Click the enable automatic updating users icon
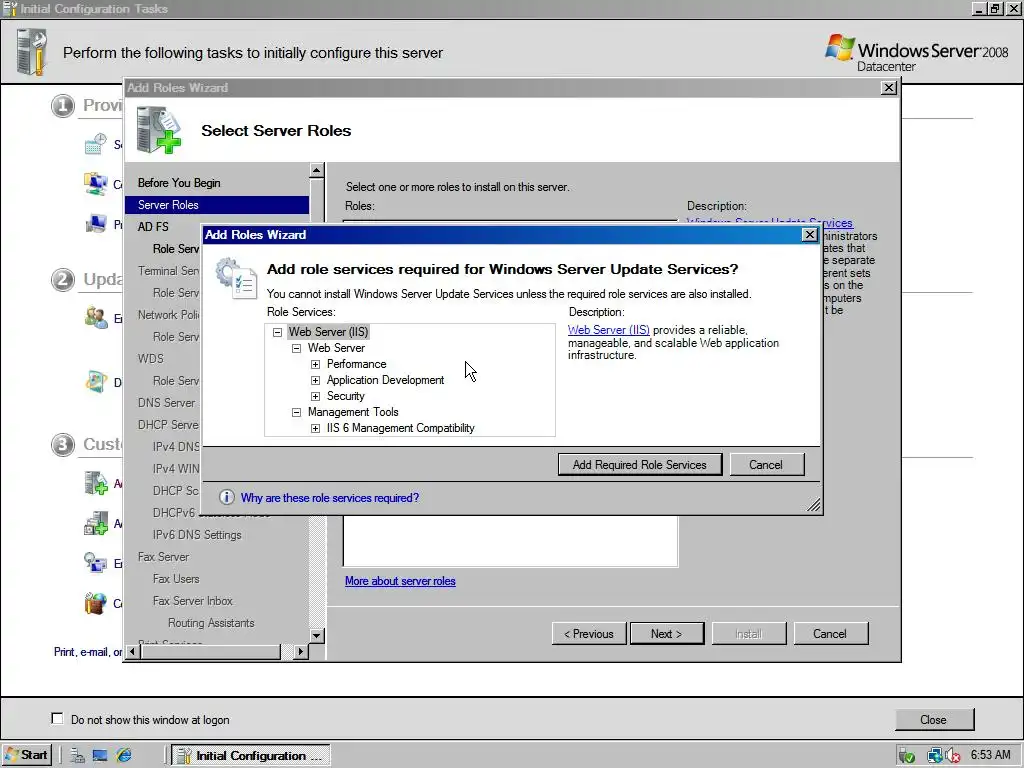The width and height of the screenshot is (1024, 768). [x=95, y=318]
